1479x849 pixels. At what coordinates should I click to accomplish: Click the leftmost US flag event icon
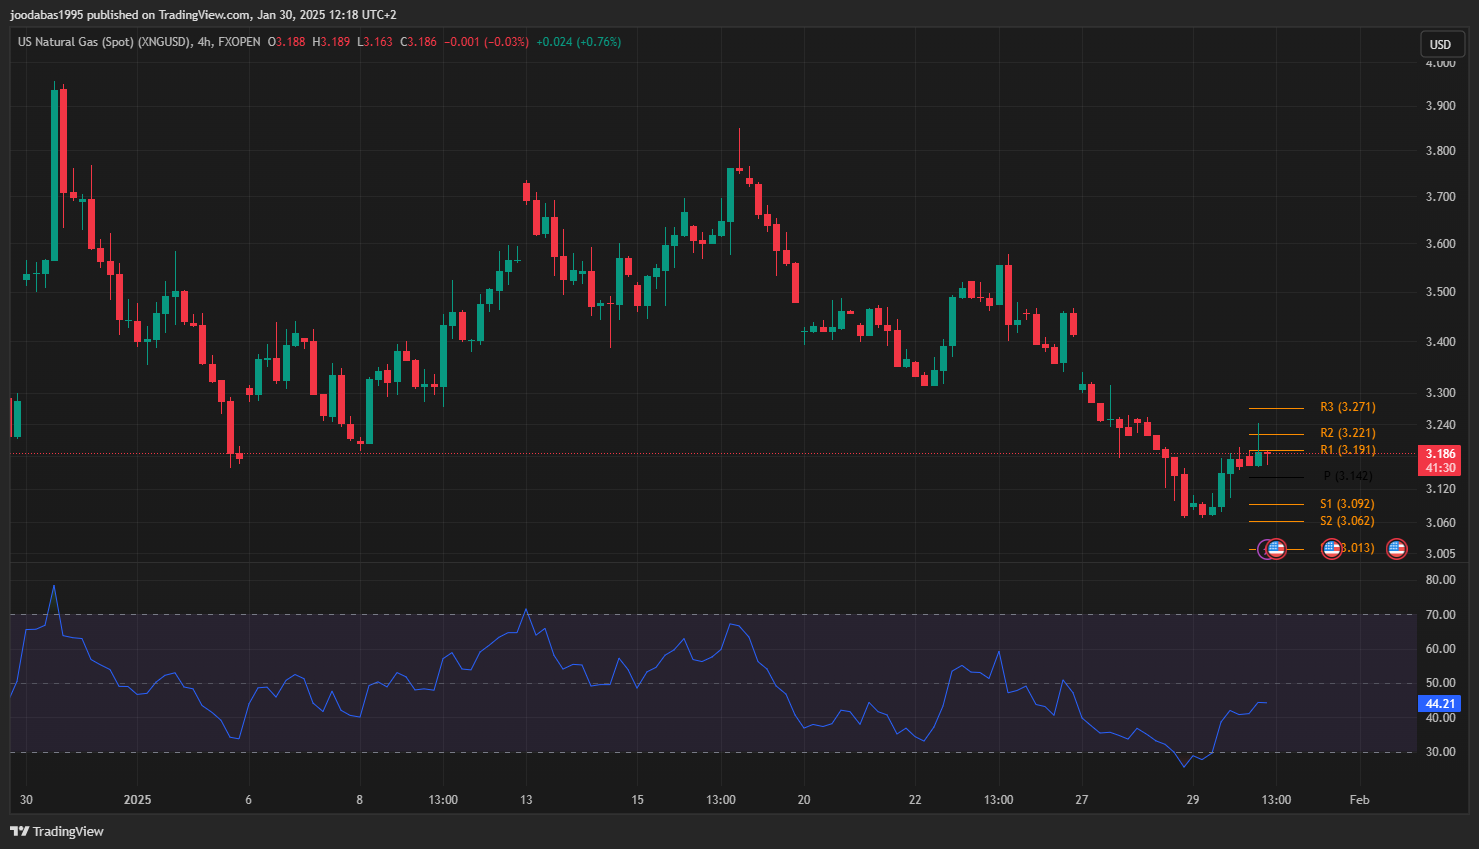click(x=1276, y=549)
